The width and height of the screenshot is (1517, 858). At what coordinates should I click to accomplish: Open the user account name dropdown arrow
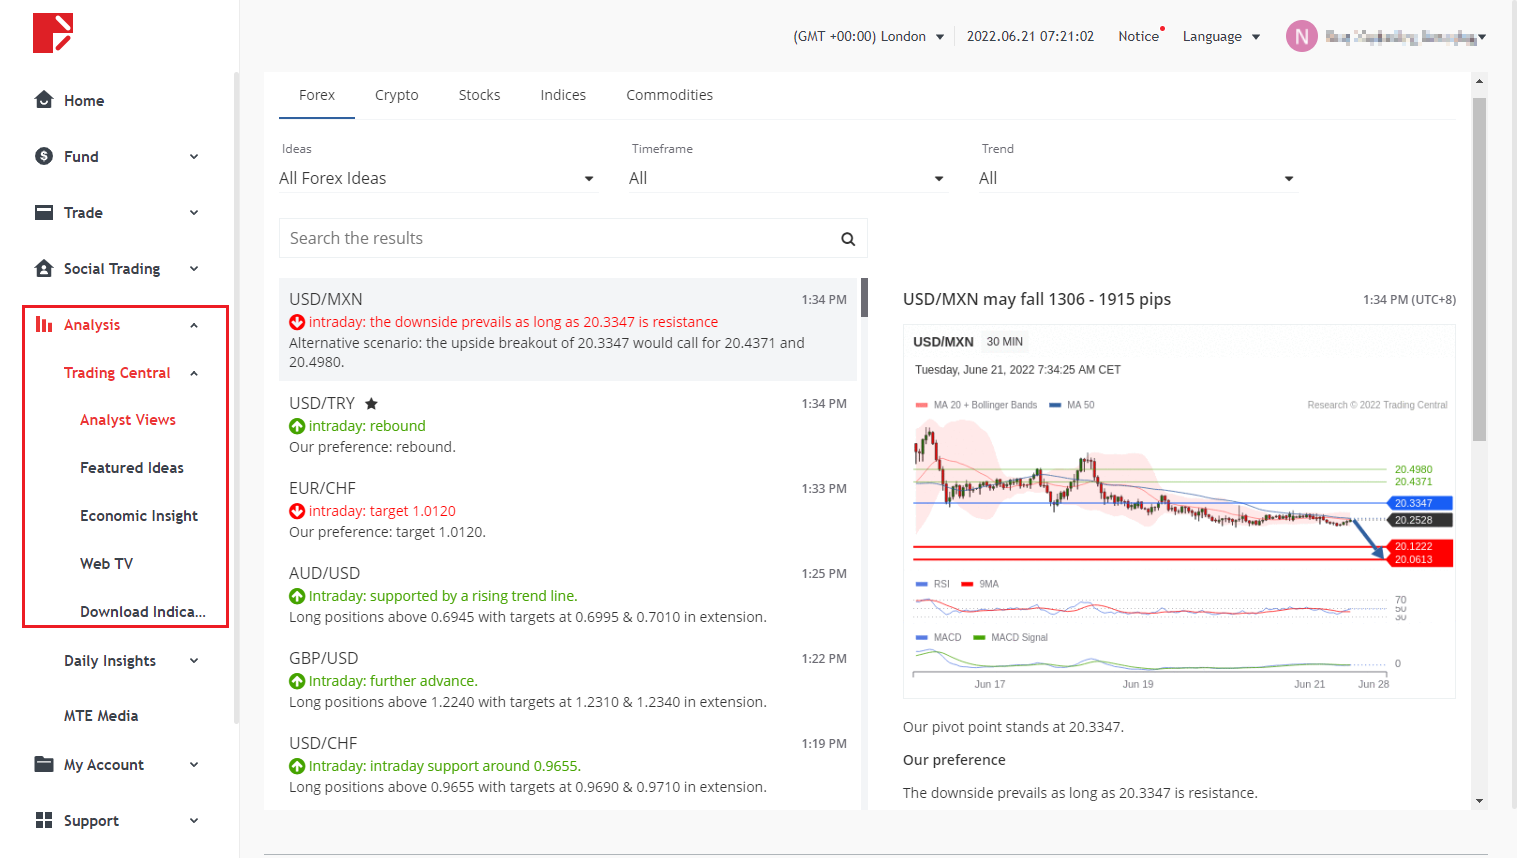[x=1482, y=37]
